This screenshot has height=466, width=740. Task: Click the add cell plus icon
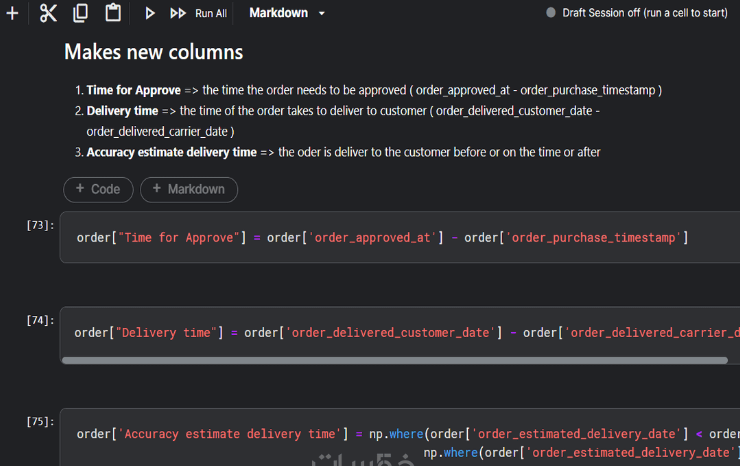(x=12, y=13)
